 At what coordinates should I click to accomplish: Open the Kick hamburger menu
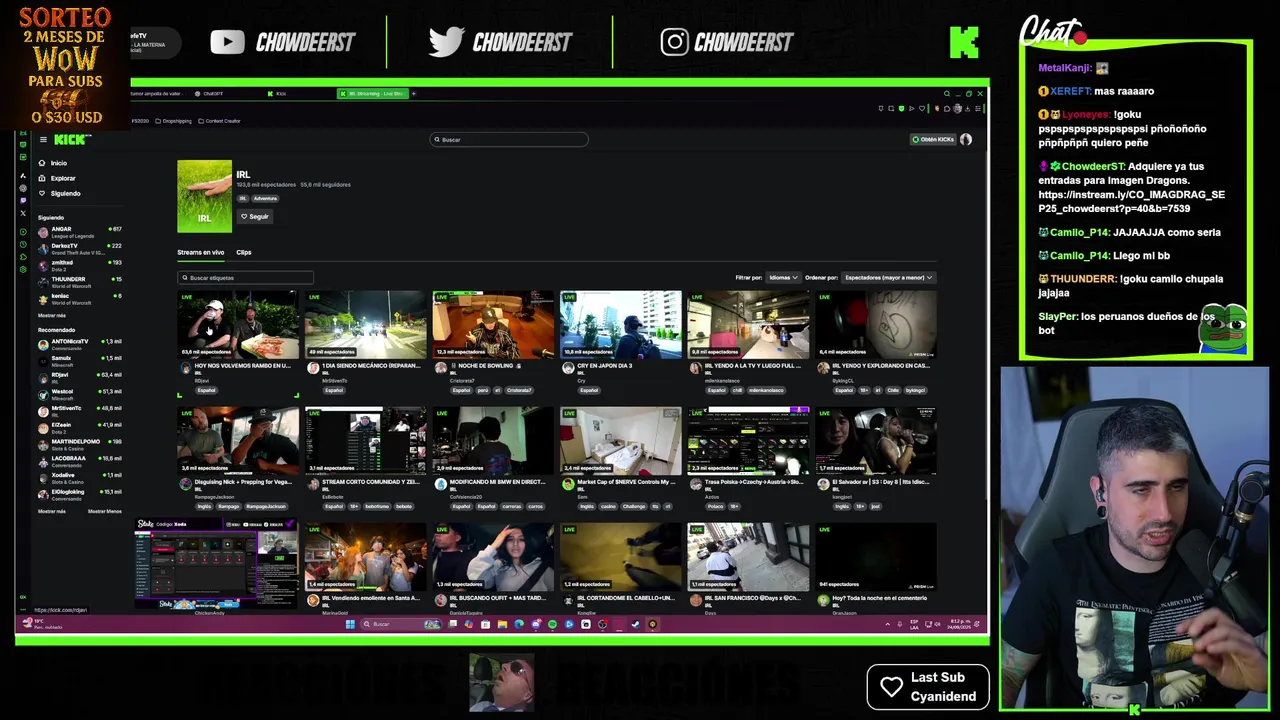(x=43, y=139)
